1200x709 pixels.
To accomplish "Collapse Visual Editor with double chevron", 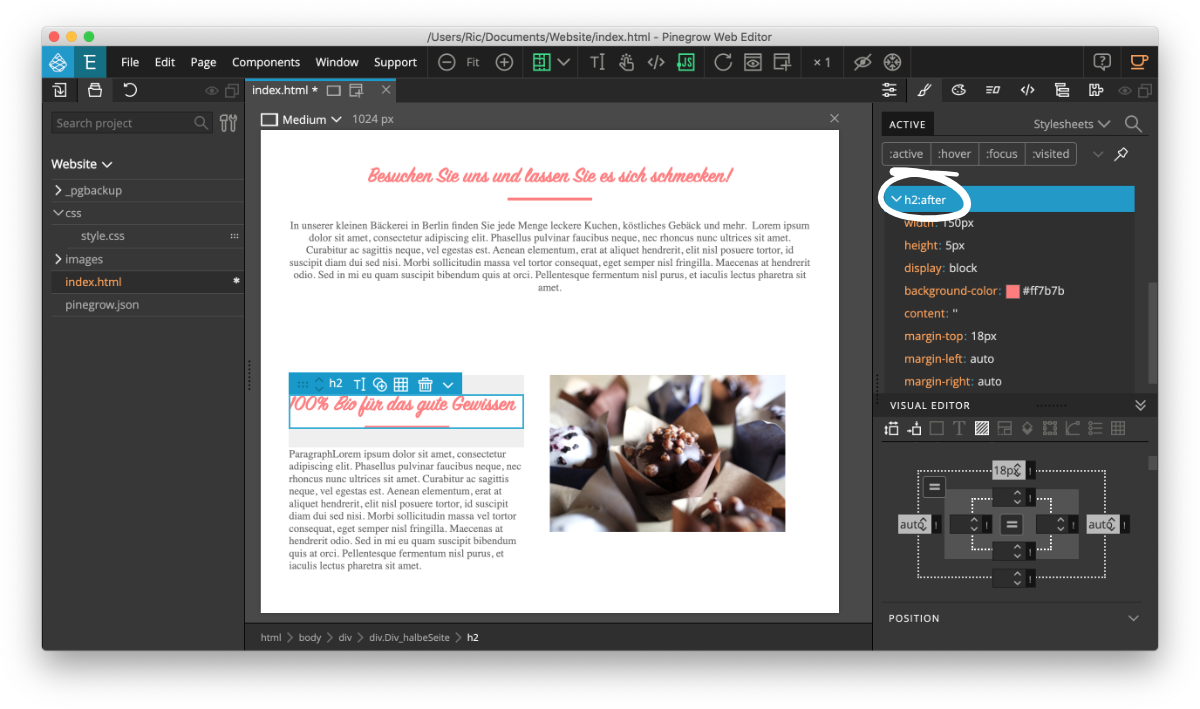I will [x=1140, y=405].
